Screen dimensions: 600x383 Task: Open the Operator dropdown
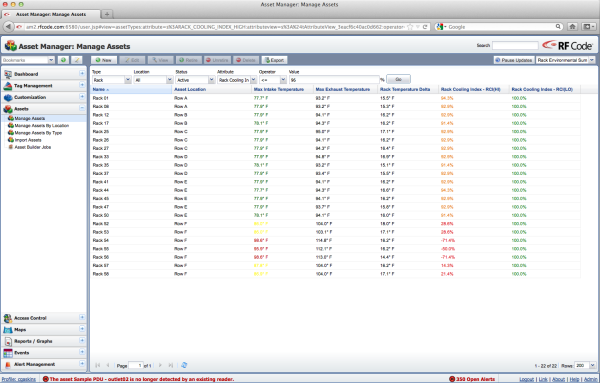(x=273, y=80)
